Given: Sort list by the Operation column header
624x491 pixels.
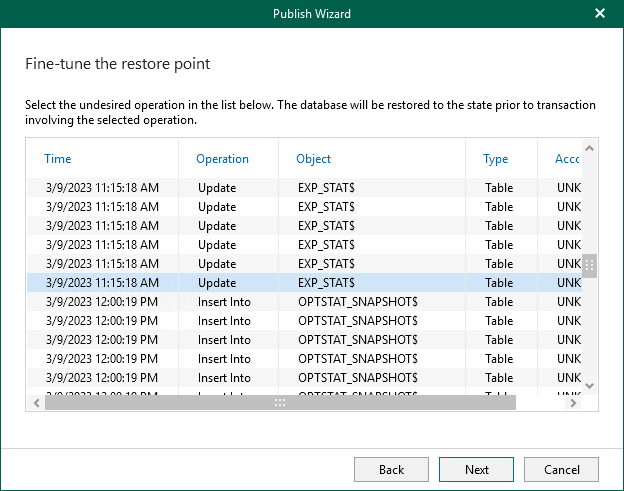Looking at the screenshot, I should click(x=222, y=159).
